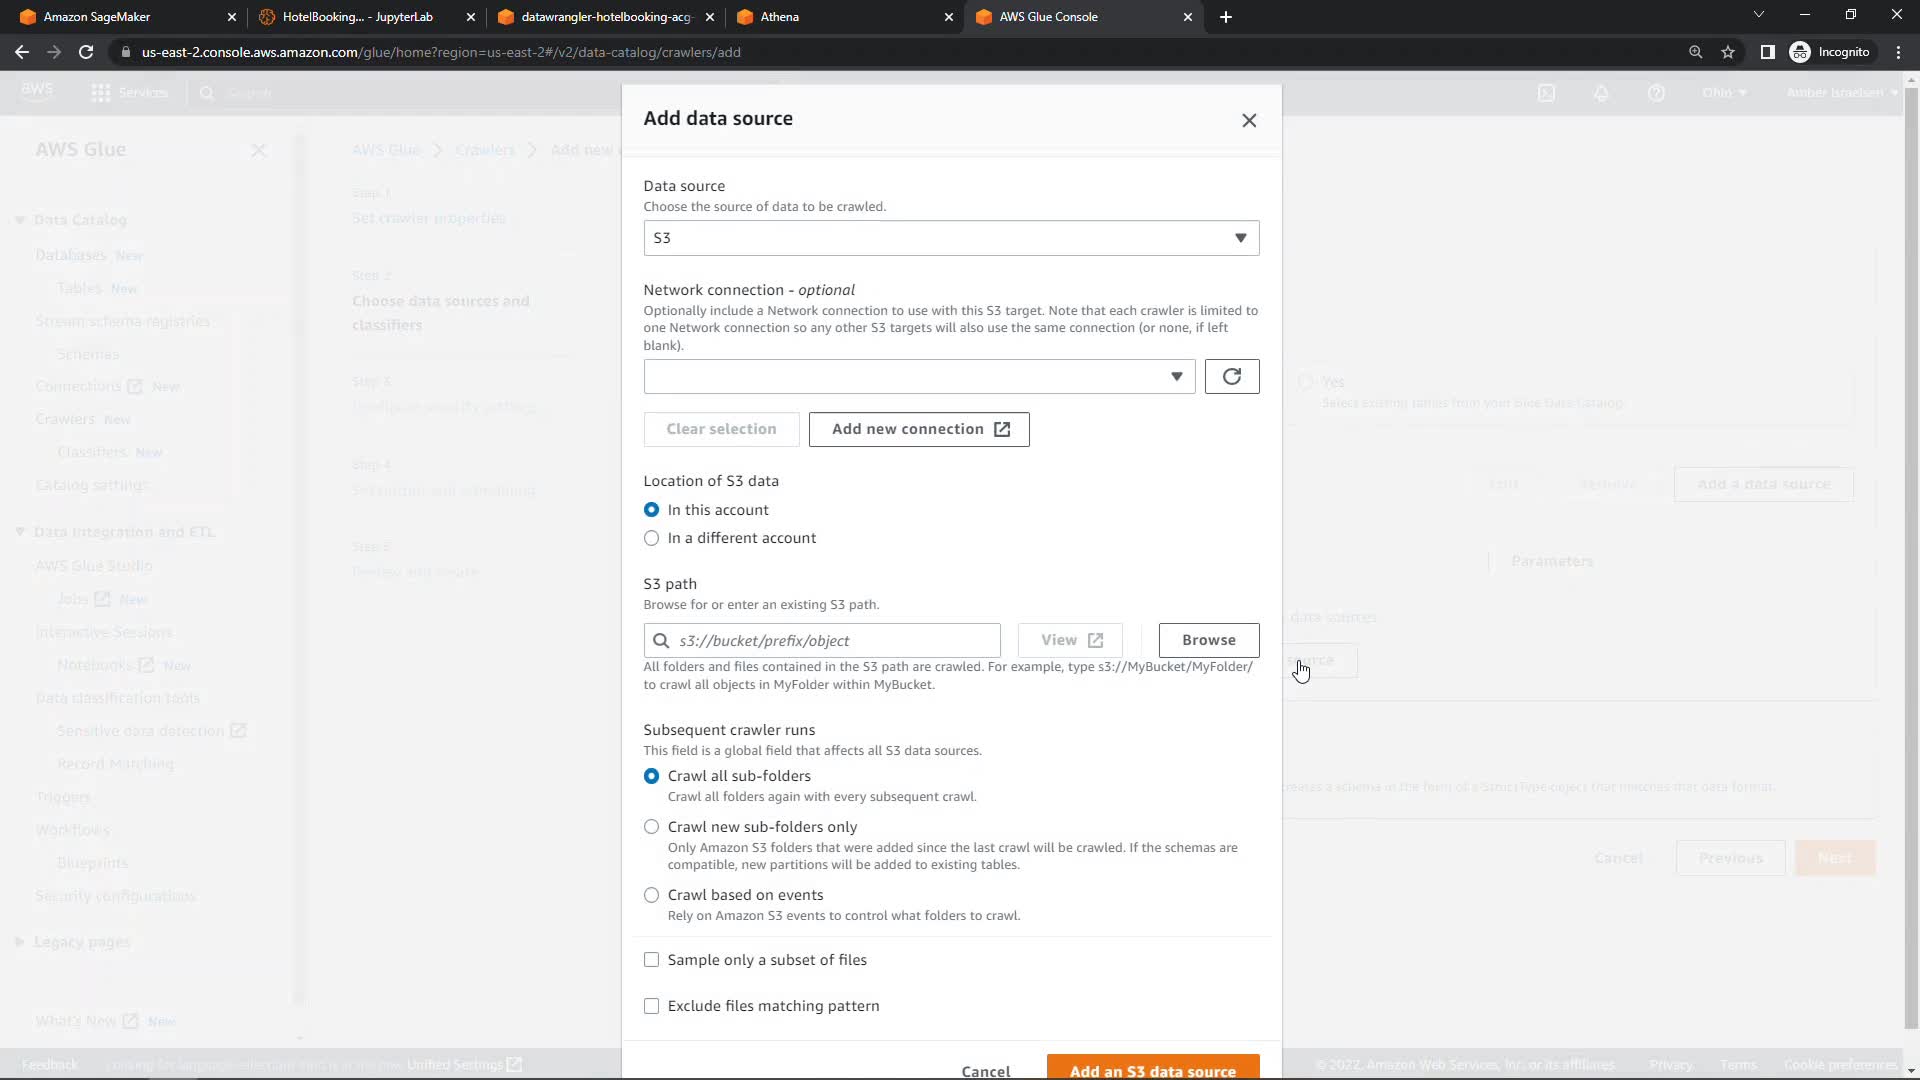Check Exclude files matching pattern
The width and height of the screenshot is (1920, 1080).
coord(652,1006)
